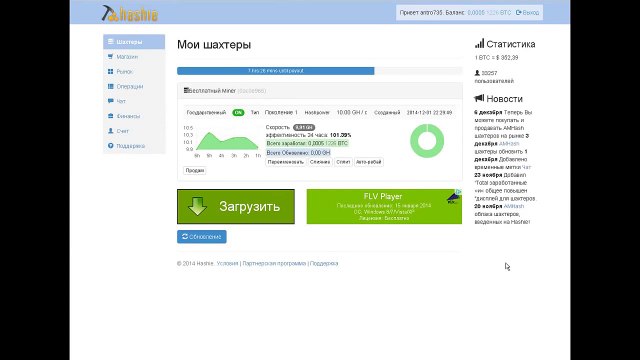Click the Продам button
Viewport: 640px width, 360px height.
point(195,171)
